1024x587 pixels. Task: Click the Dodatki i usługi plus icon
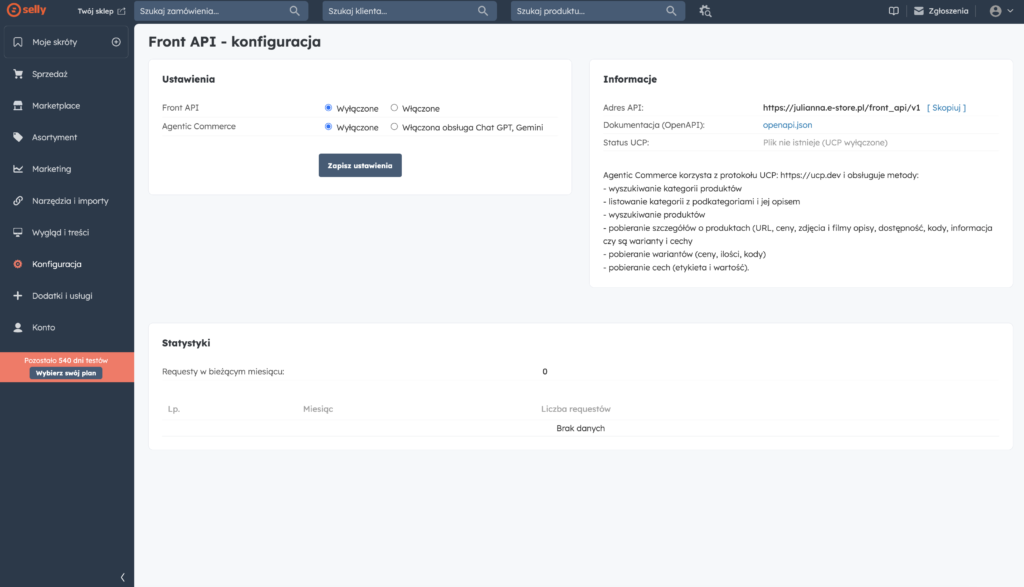click(18, 296)
